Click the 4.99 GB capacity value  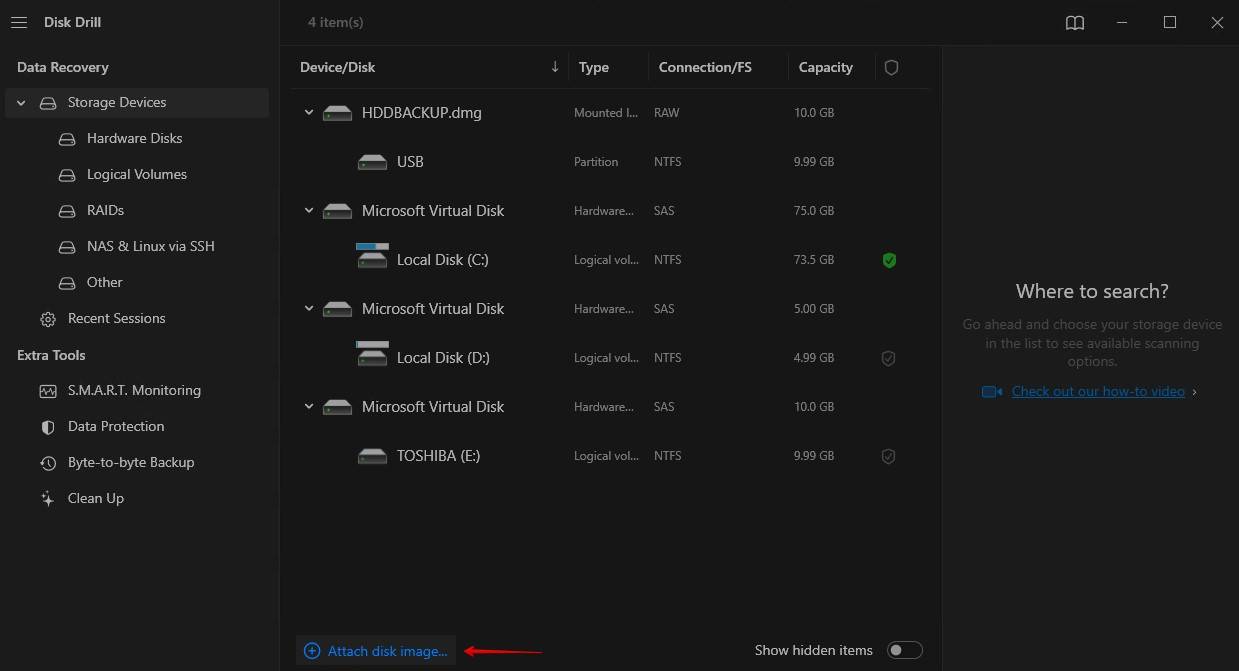coord(814,358)
